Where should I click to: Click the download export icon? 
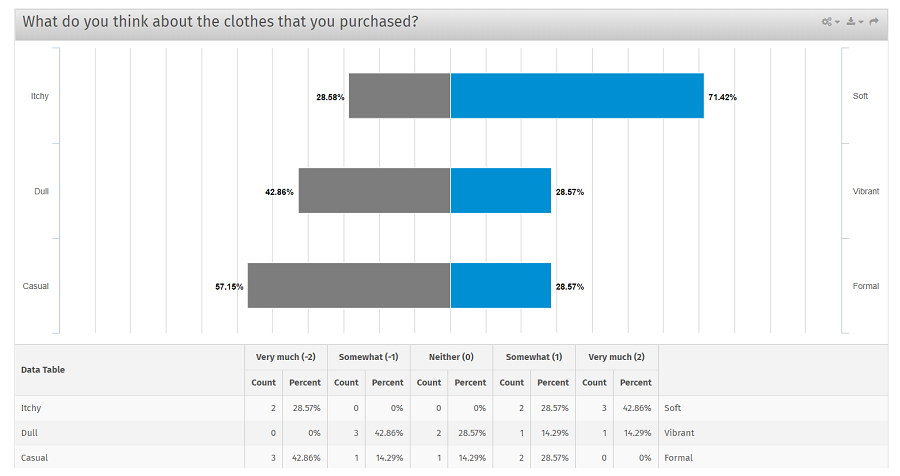(x=850, y=21)
